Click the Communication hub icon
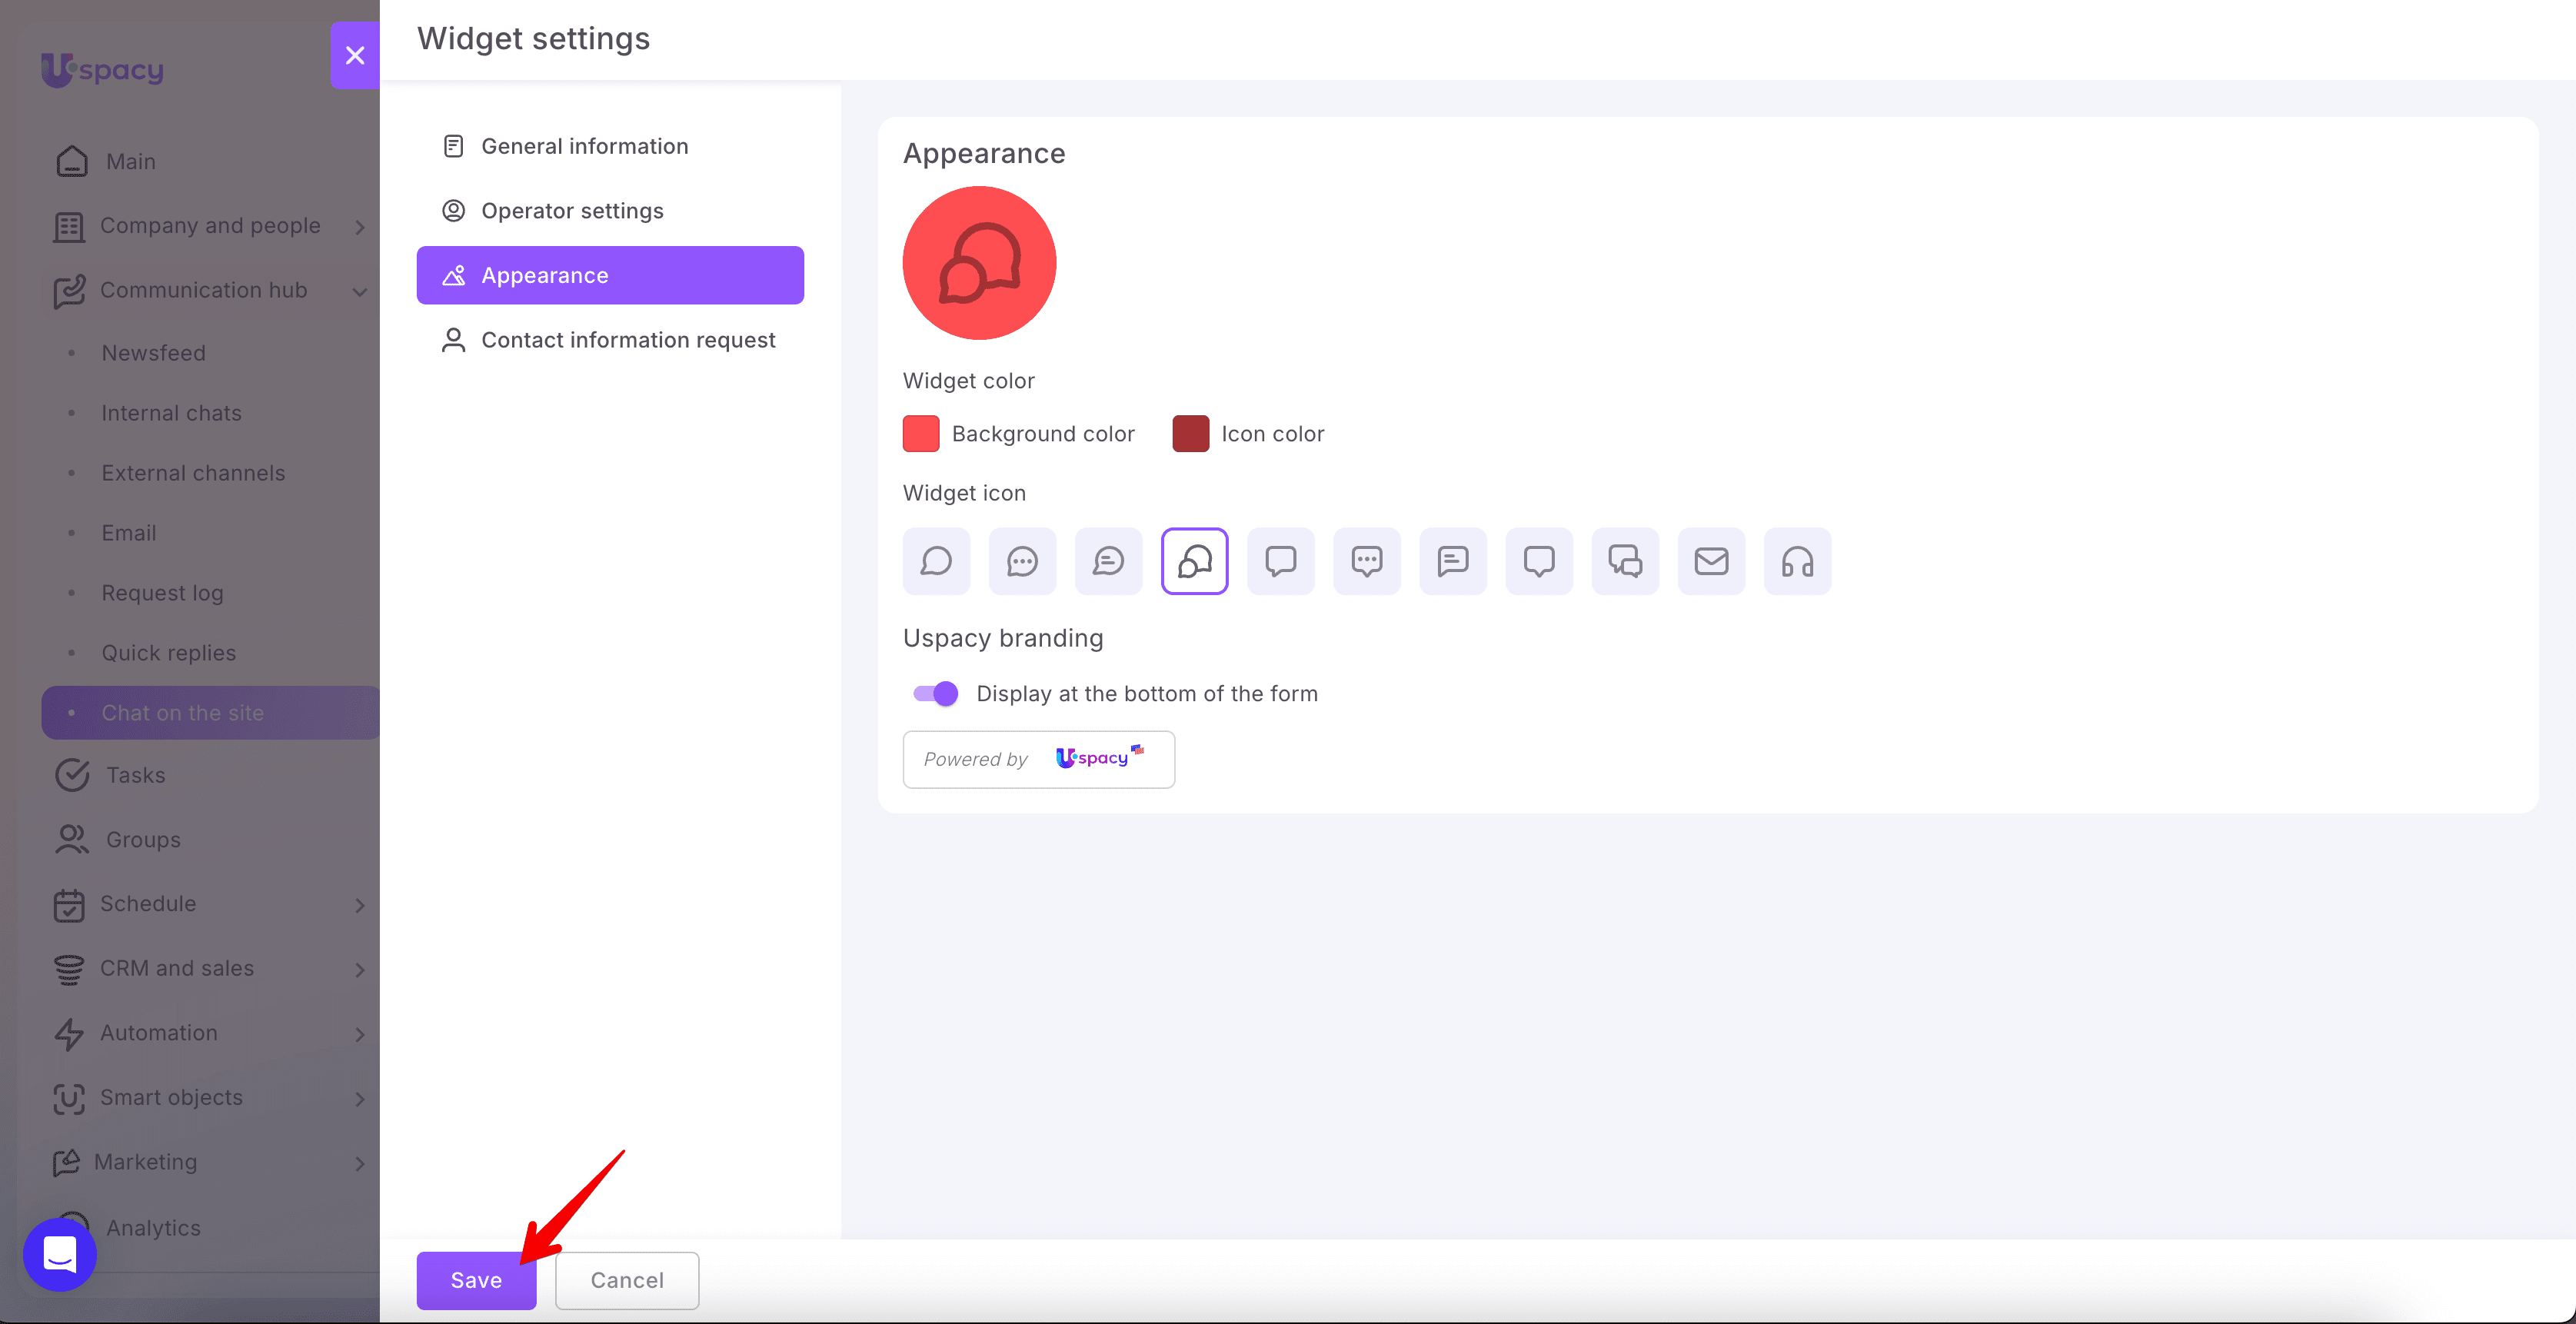The image size is (2576, 1324). click(x=69, y=291)
